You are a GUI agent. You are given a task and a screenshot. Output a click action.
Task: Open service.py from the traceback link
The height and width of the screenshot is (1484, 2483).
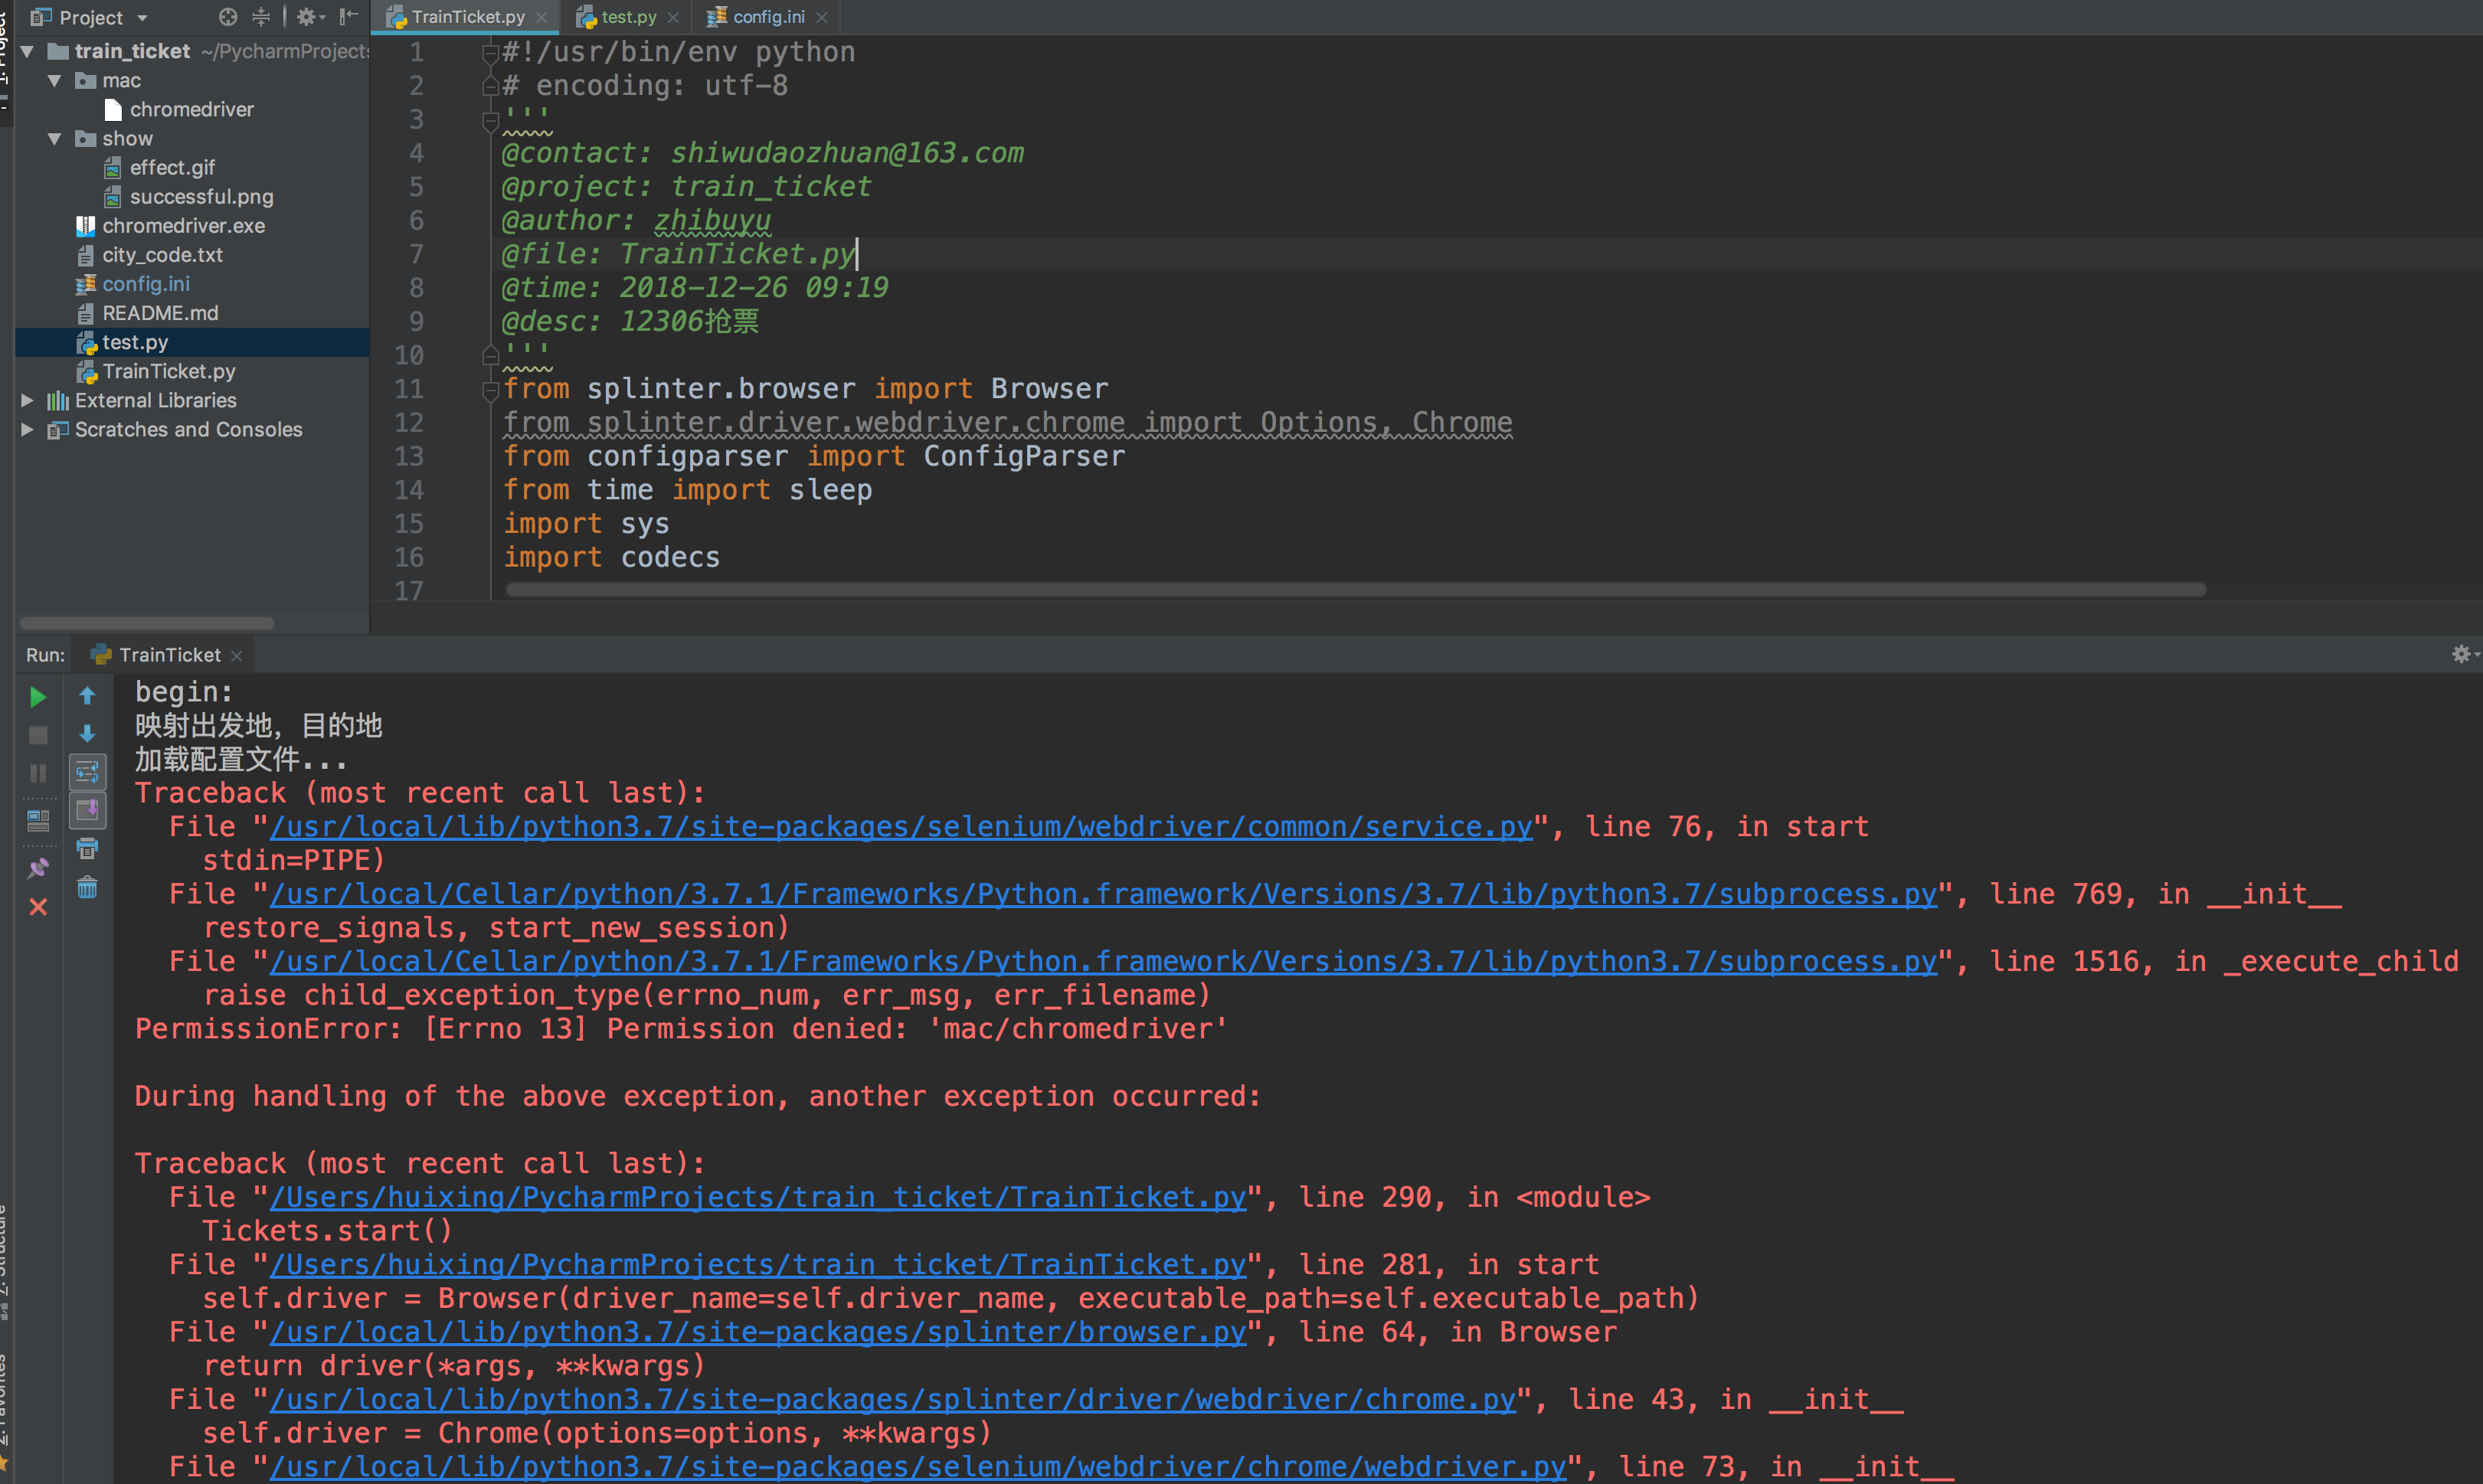(x=900, y=826)
